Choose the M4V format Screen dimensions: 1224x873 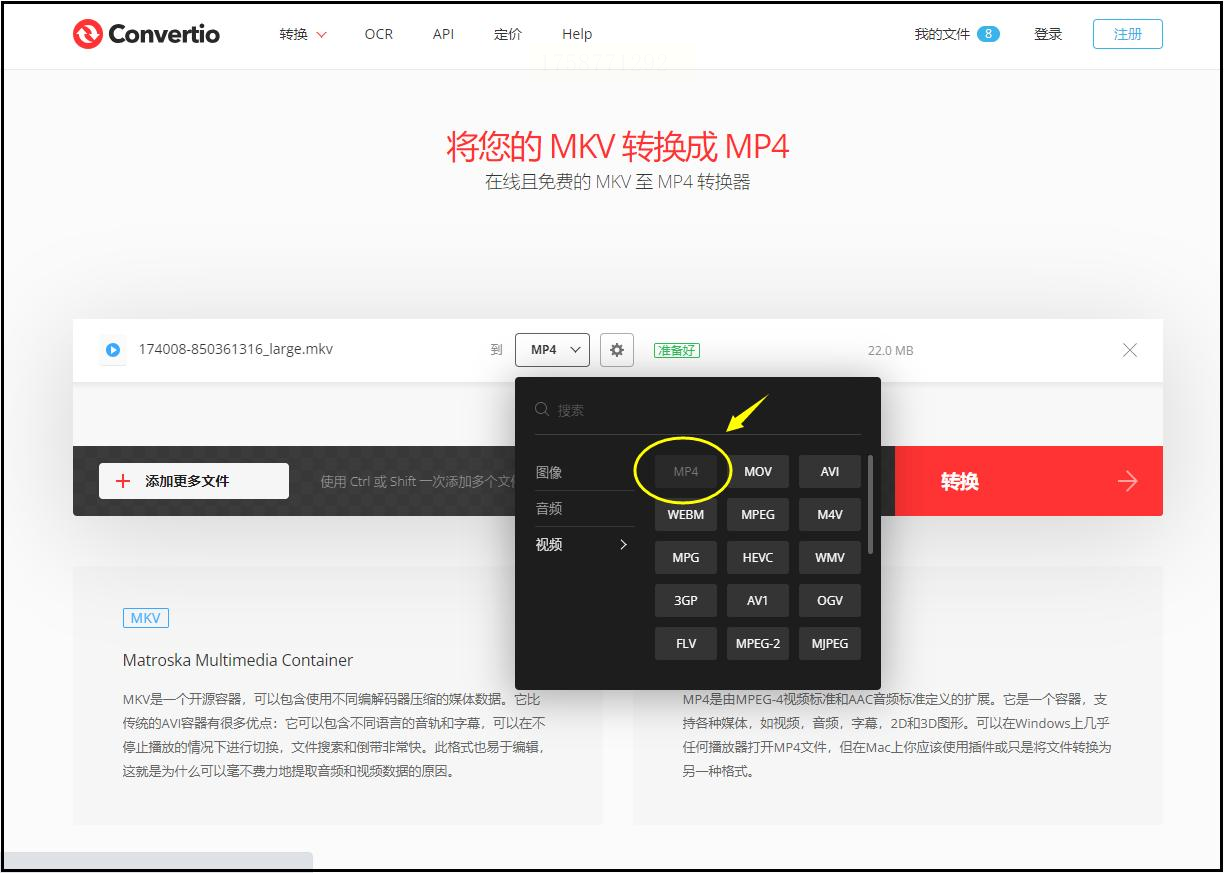pos(830,515)
